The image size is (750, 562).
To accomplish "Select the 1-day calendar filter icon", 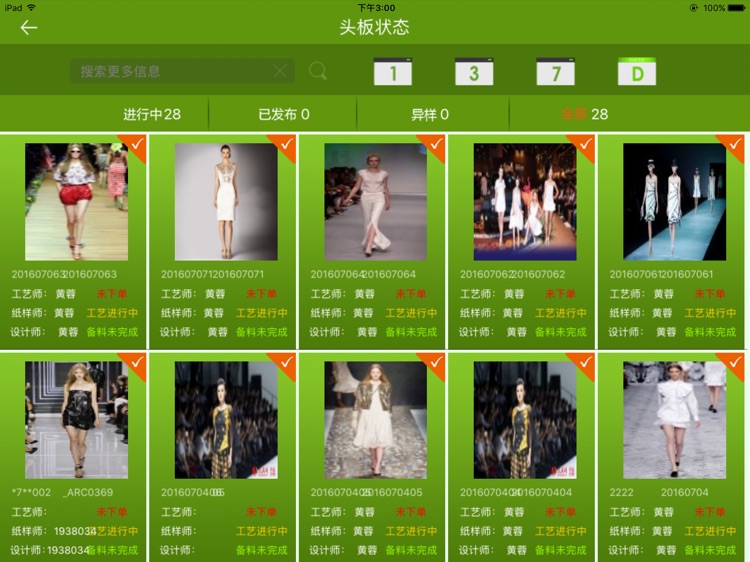I will click(x=393, y=72).
